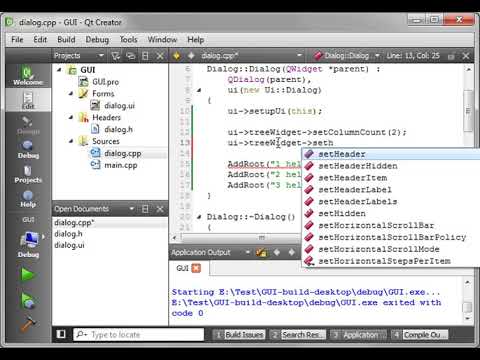
Task: Fold the Dialog destructor code block
Action: click(199, 217)
